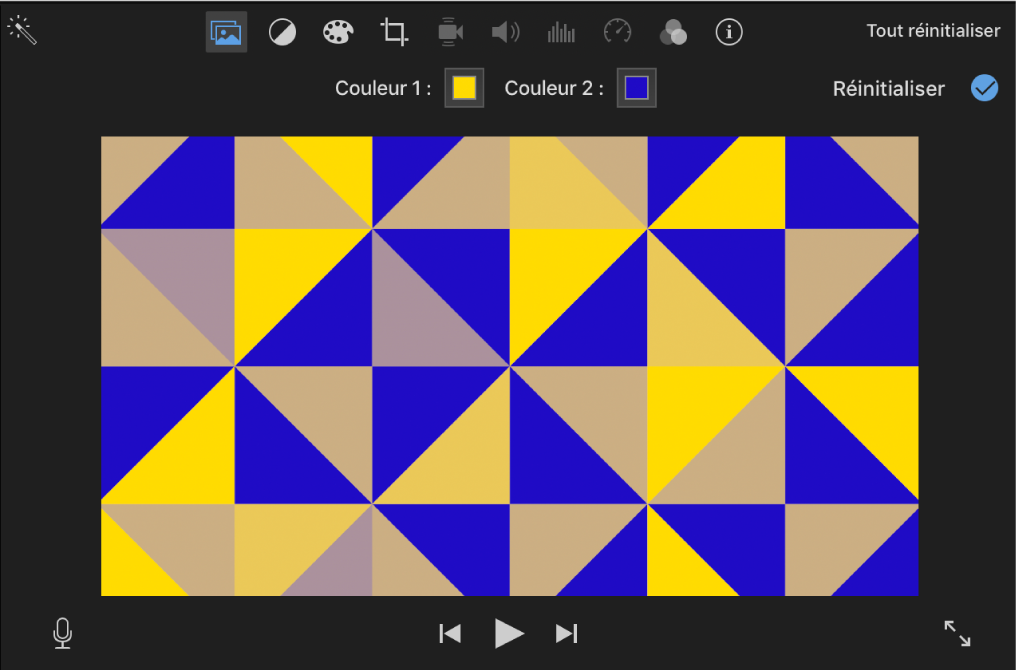Viewport: 1016px width, 670px height.
Task: Open the Color Balance controls
Action: tap(281, 31)
